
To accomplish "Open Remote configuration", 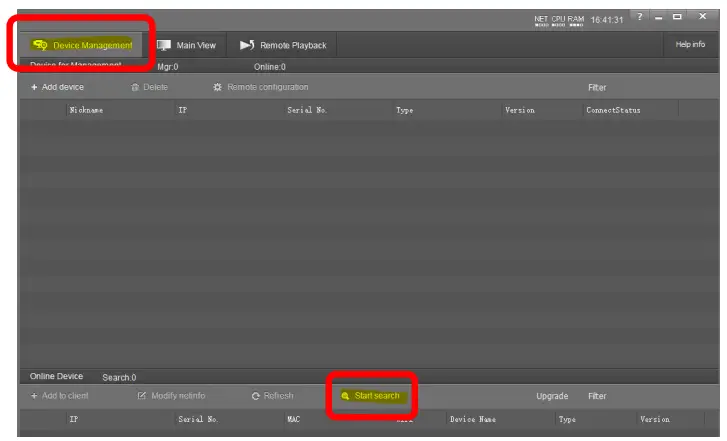I will point(261,87).
